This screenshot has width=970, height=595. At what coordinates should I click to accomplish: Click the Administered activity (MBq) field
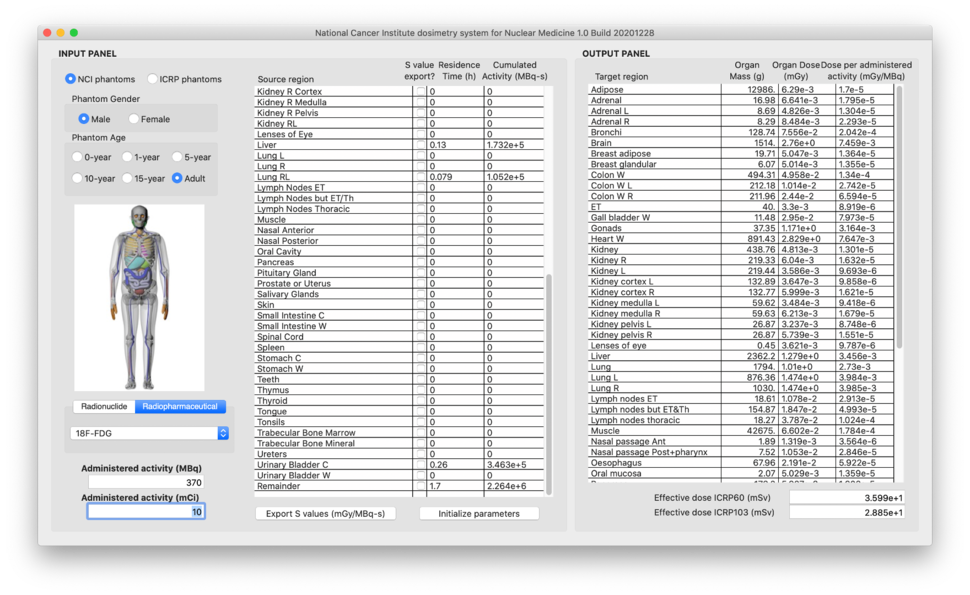(146, 482)
